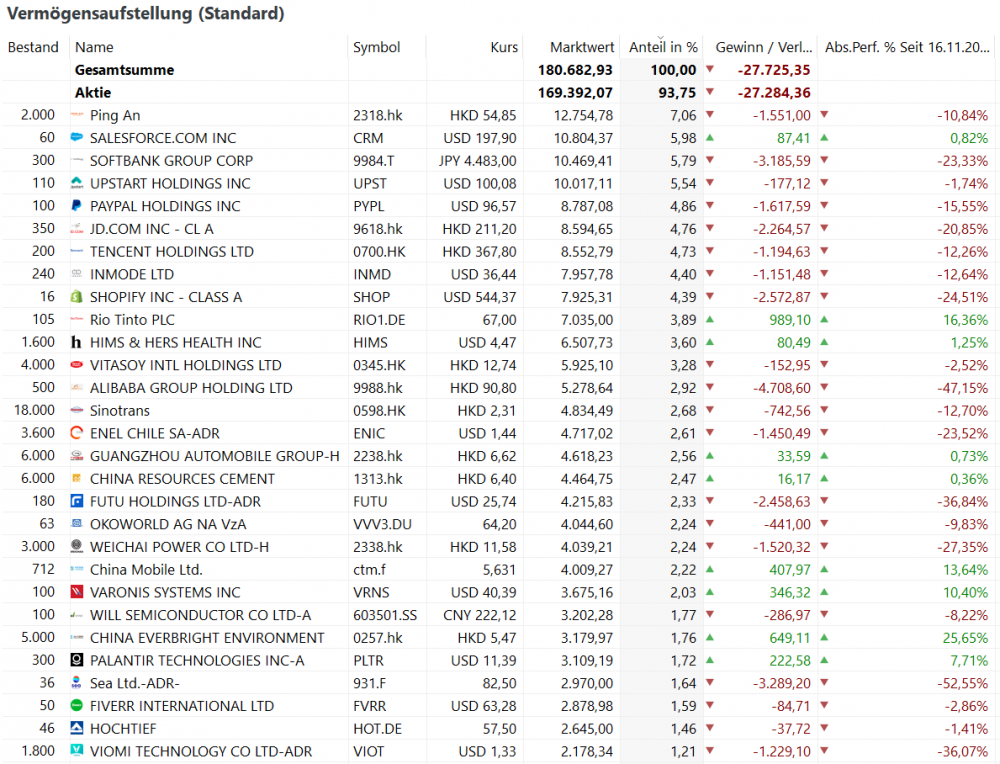Click the Anteil value 93,75
The image size is (1000, 764).
click(677, 92)
